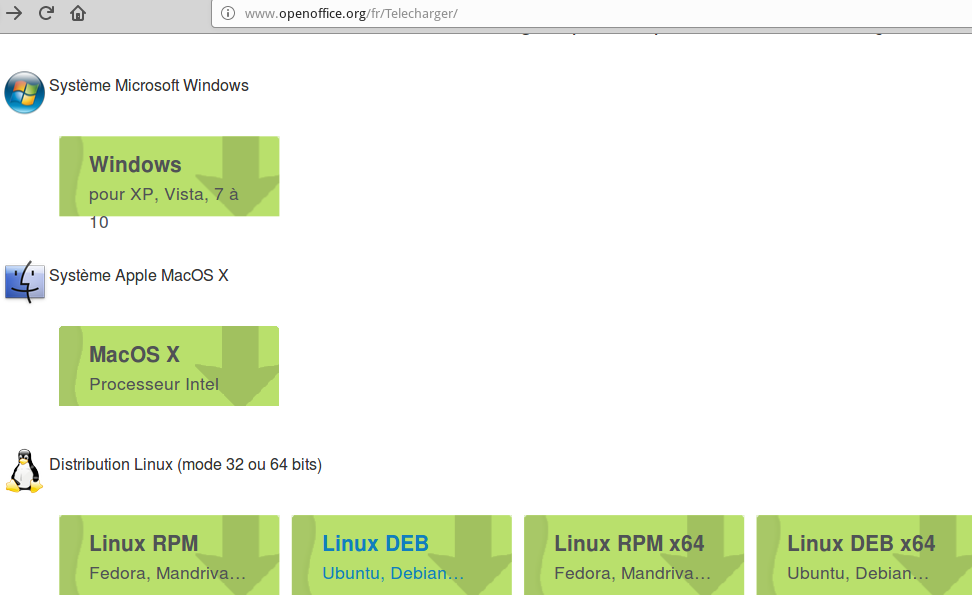
Task: Download the Linux RPM Fedora, Mandriva package
Action: (x=169, y=555)
